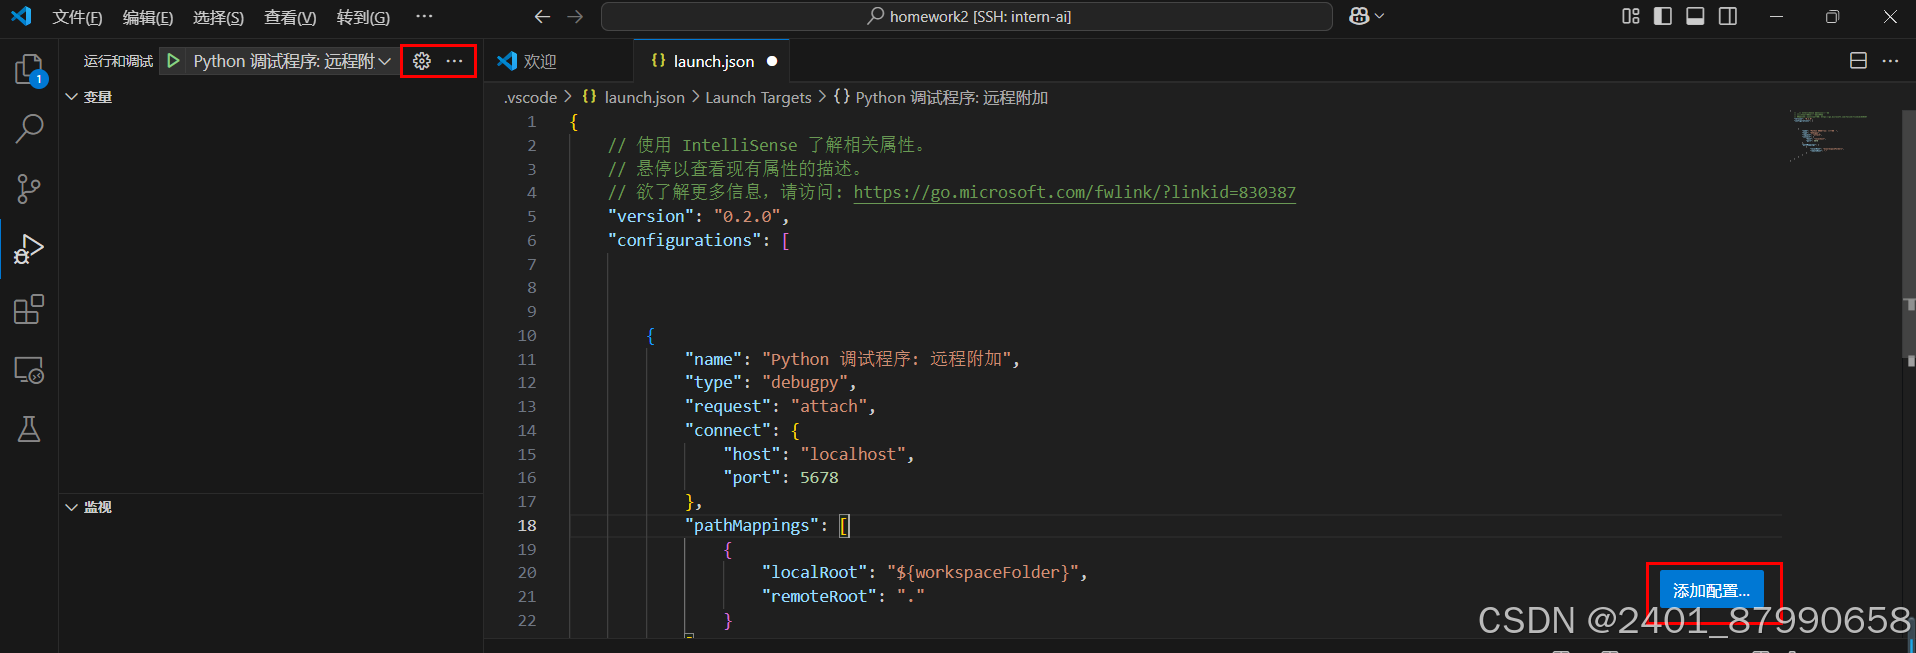Click the "${workspaceFolder}" value
Screen dimensions: 1916x653
point(983,572)
